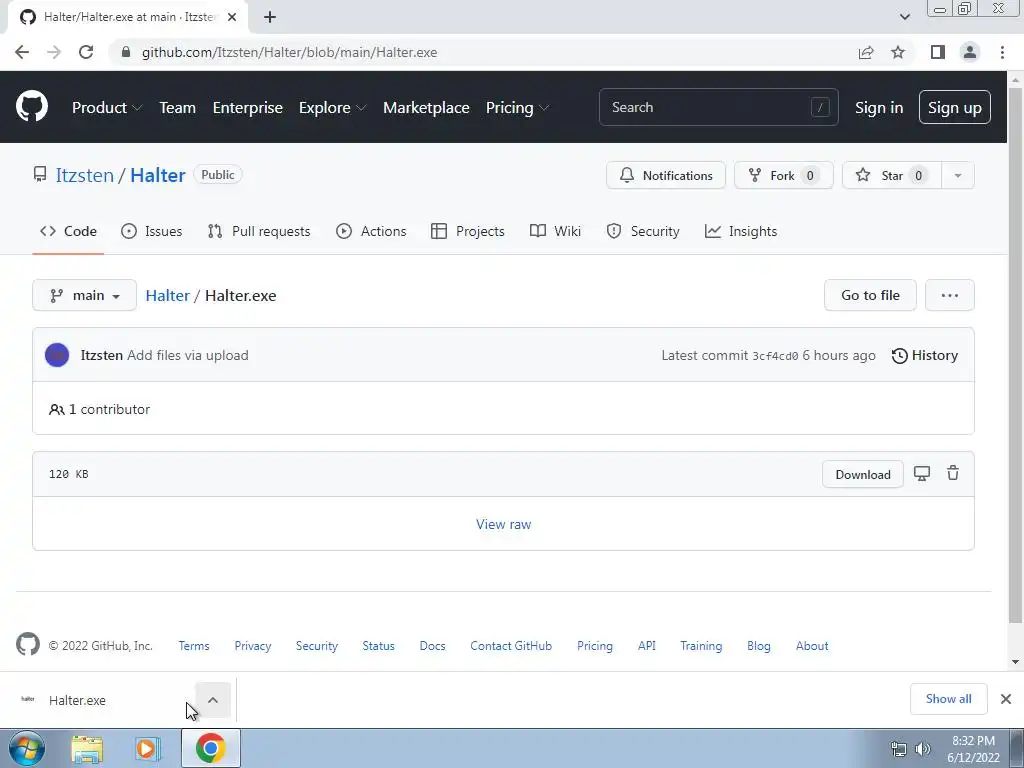The width and height of the screenshot is (1024, 768).
Task: Open the Halter repository title link
Action: tap(157, 175)
